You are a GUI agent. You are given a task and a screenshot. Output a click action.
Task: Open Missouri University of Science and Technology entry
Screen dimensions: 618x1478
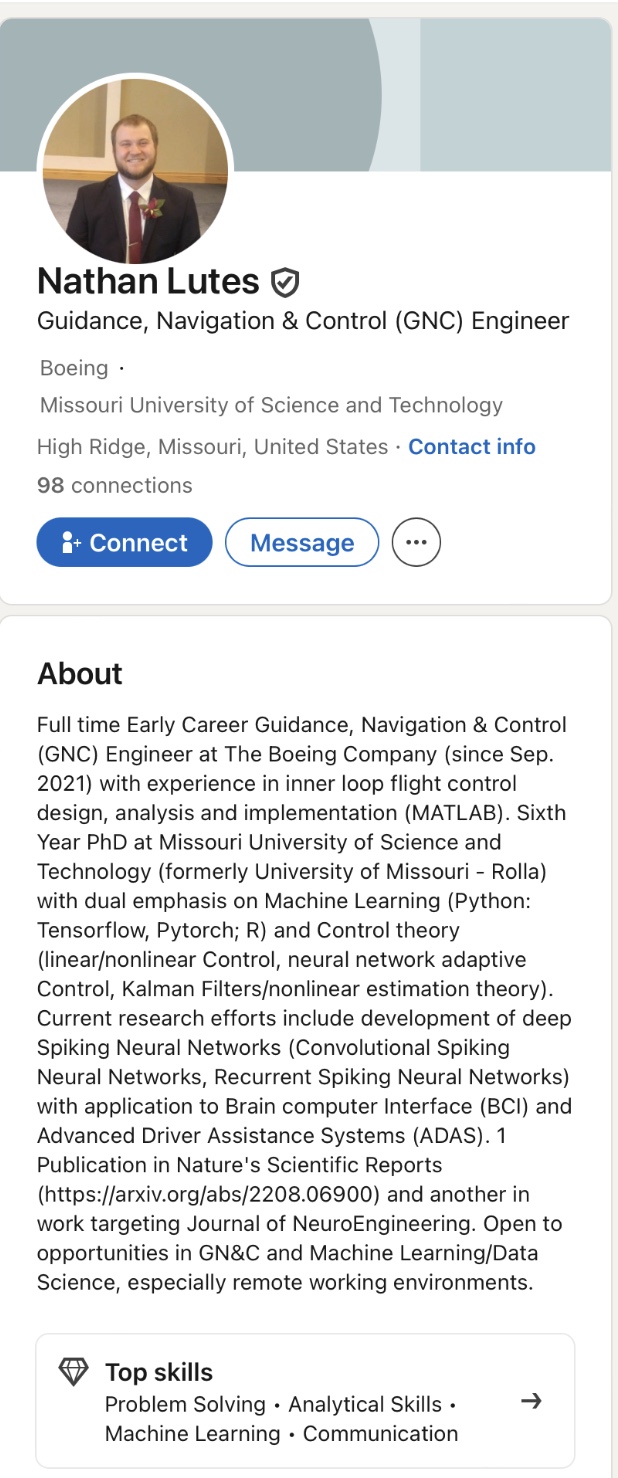click(271, 405)
